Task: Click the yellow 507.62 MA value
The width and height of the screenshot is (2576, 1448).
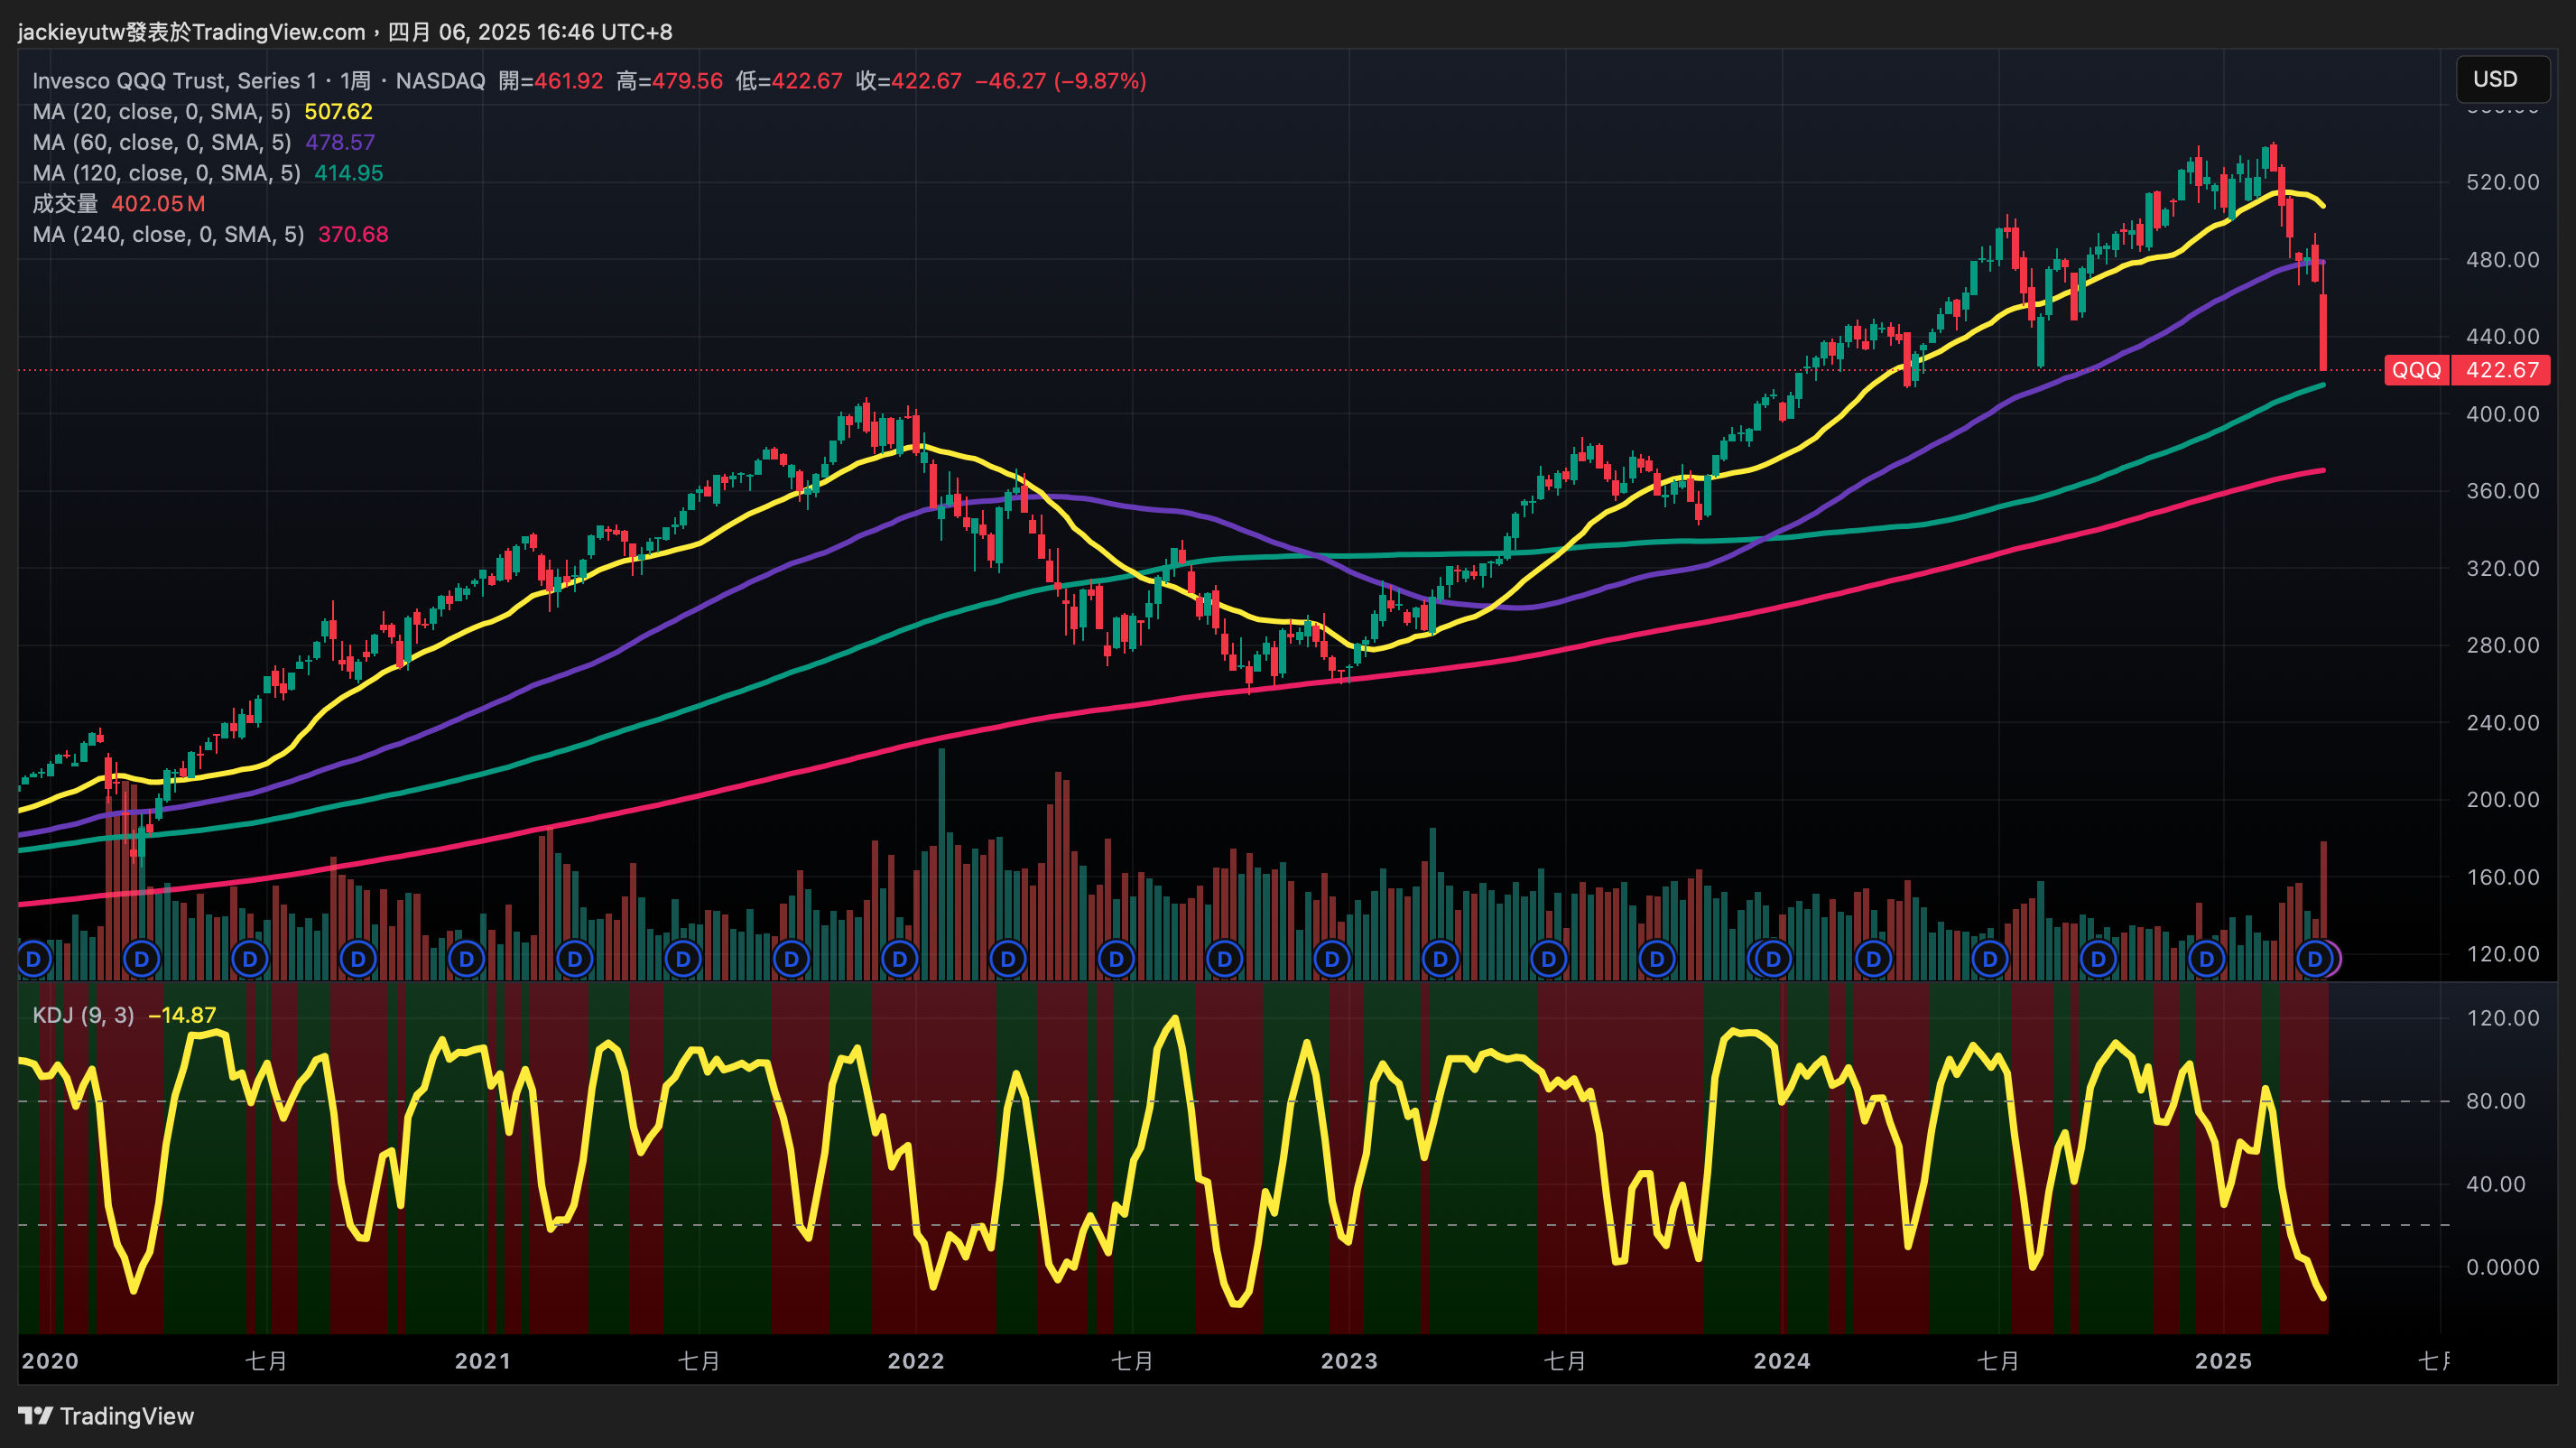Action: click(x=338, y=112)
